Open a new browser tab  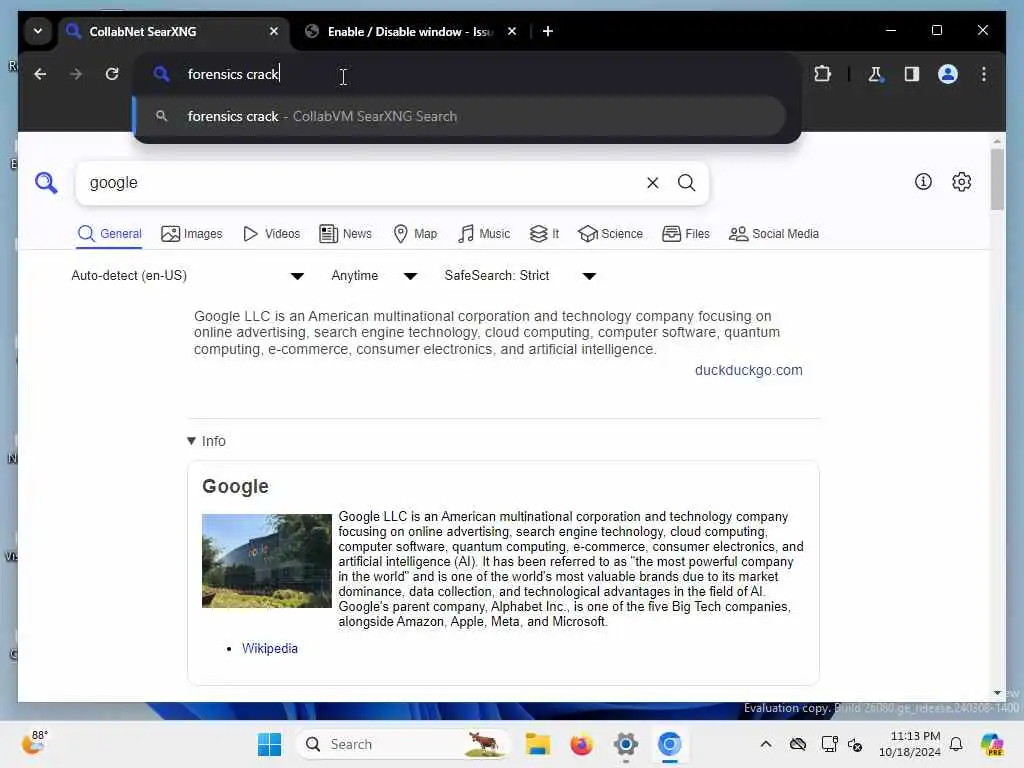(548, 31)
